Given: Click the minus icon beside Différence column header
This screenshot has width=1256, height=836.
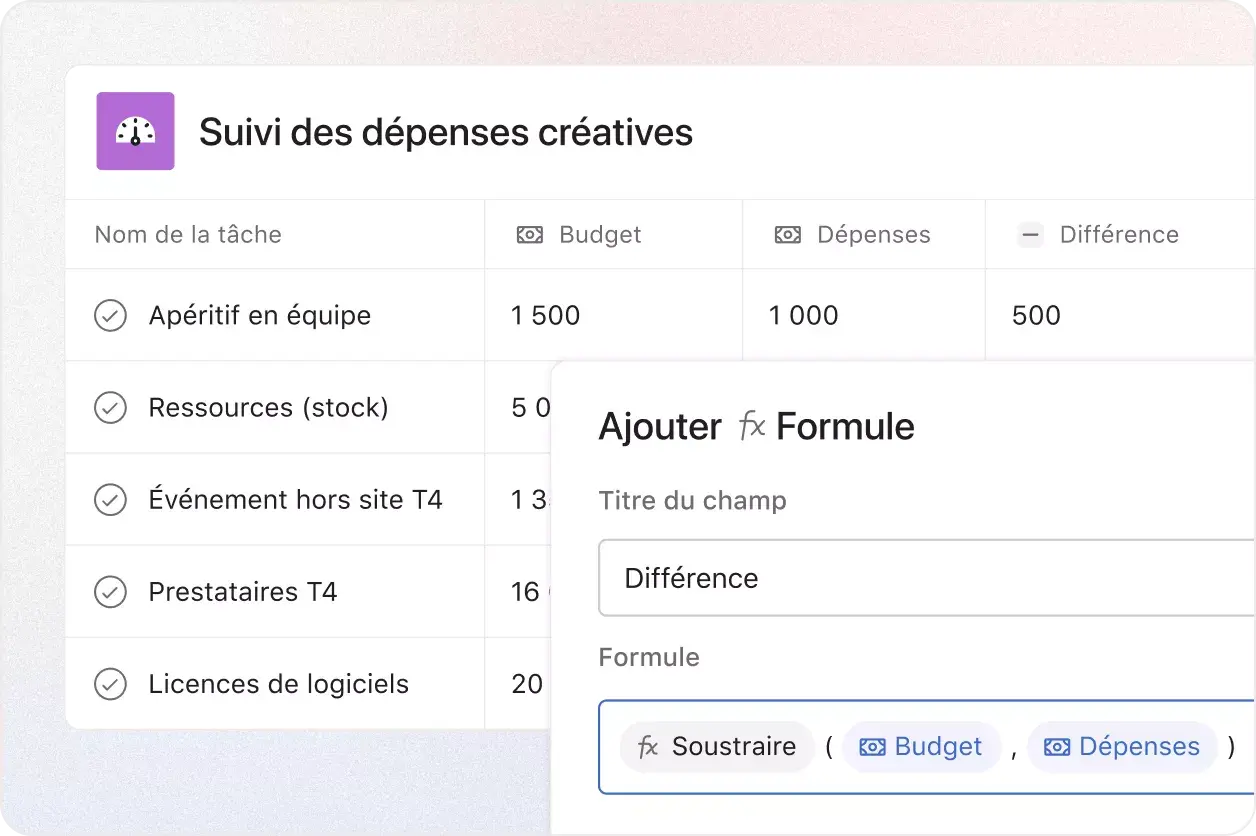Looking at the screenshot, I should click(1029, 234).
